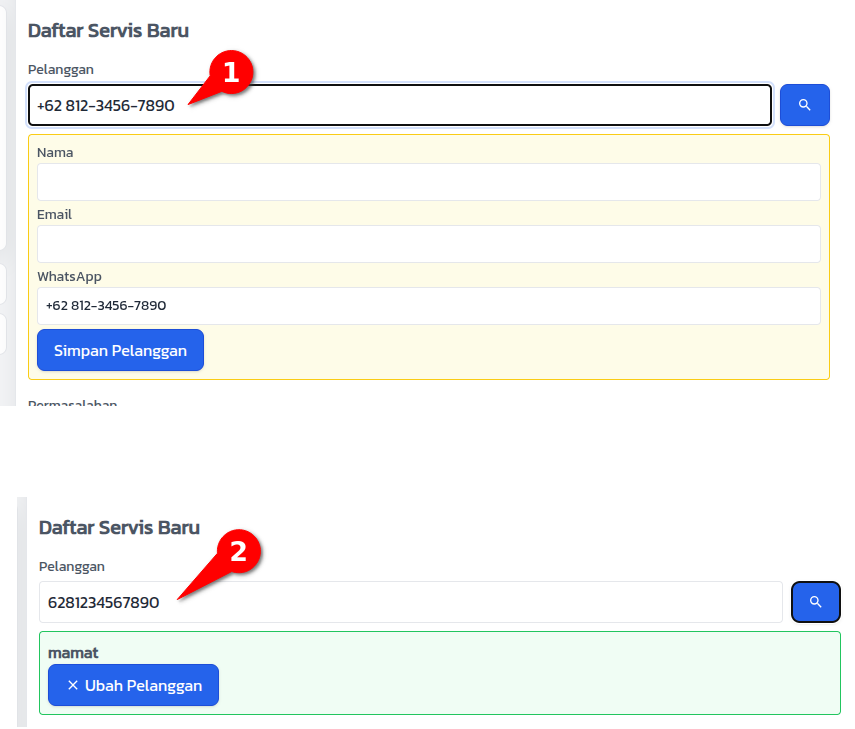Image resolution: width=855 pixels, height=729 pixels.
Task: Click search icon beside +62 812-3456-7890 field
Action: click(x=804, y=105)
